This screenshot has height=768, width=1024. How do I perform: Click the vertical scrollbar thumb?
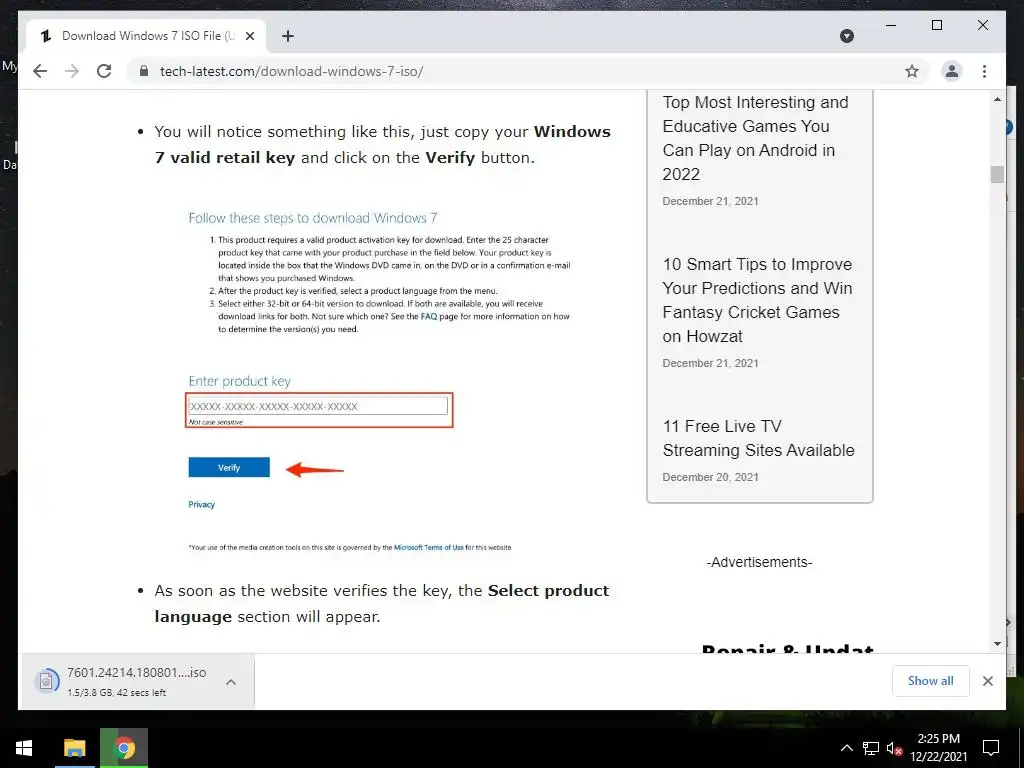coord(997,174)
